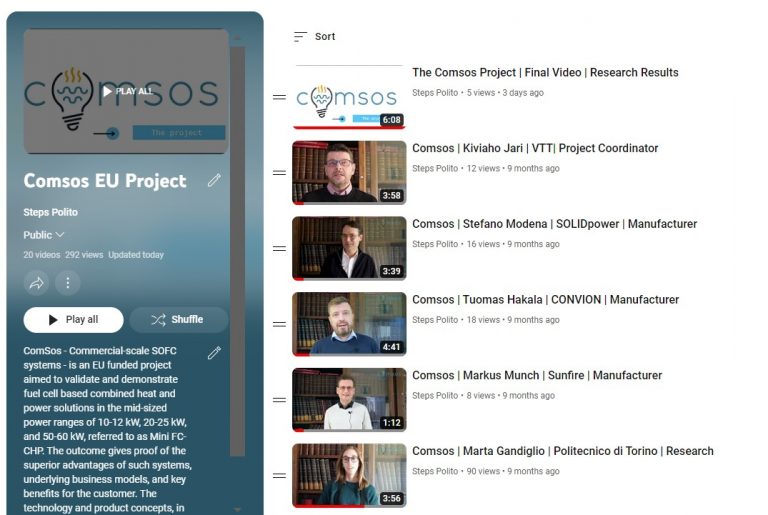768x515 pixels.
Task: Open the Comsos Project Final Video thumbnail
Action: 349,97
